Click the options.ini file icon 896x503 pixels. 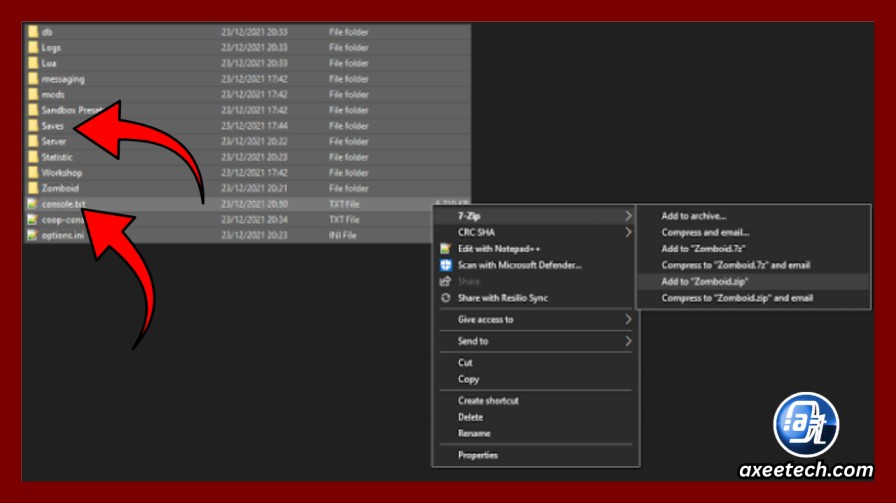point(33,235)
